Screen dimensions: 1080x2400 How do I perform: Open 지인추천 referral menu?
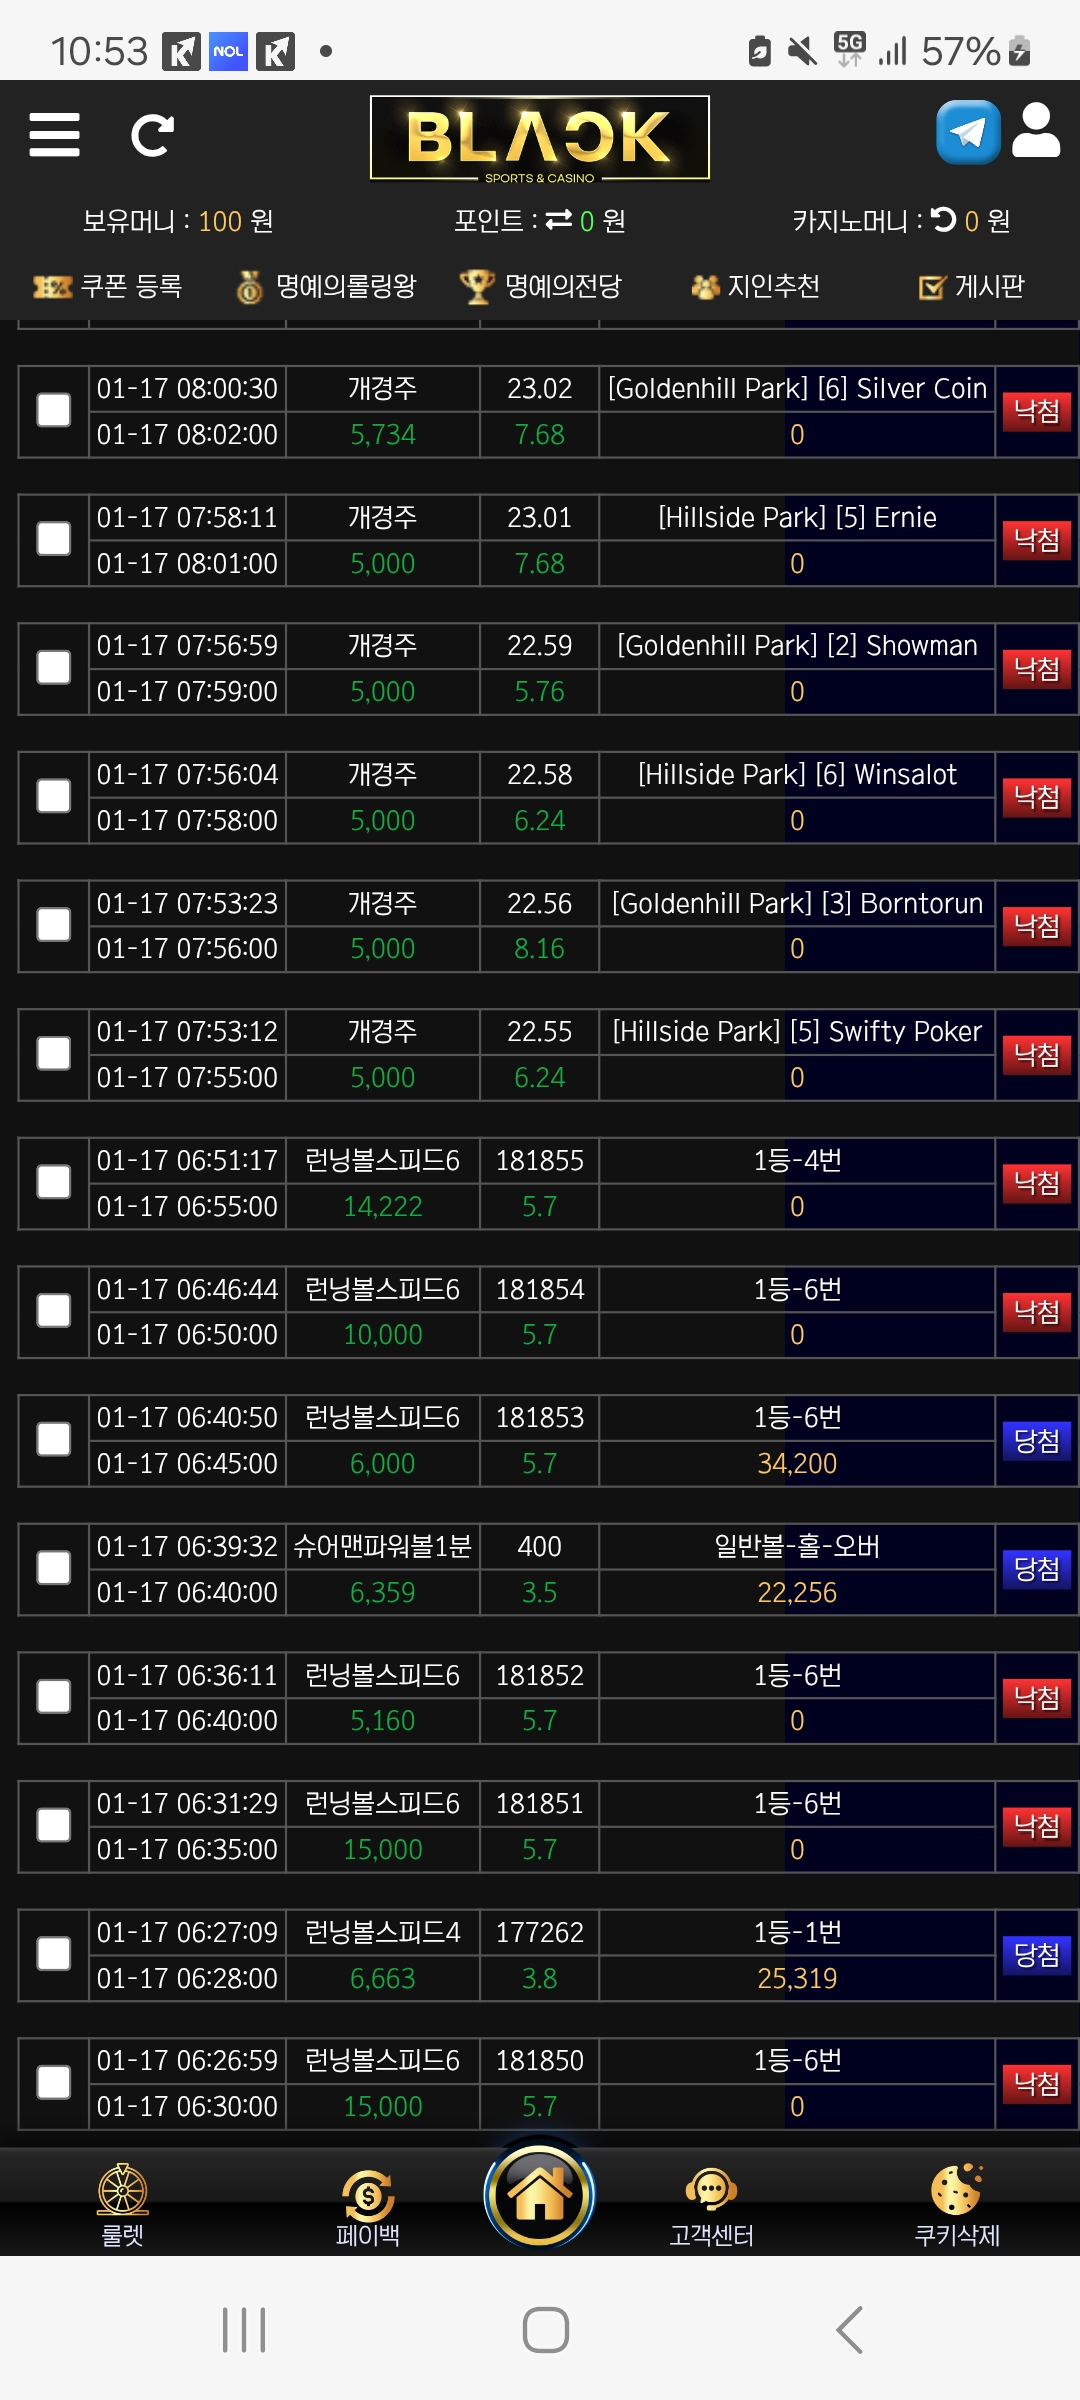coord(756,287)
